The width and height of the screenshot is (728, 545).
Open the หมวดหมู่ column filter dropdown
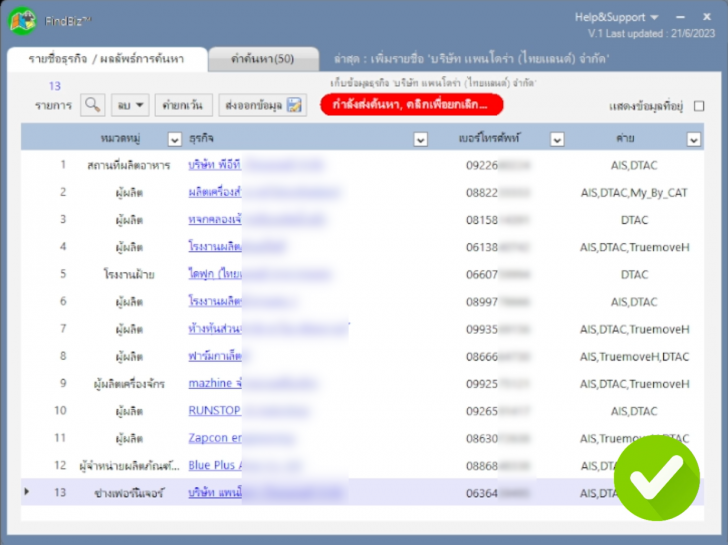click(x=175, y=139)
